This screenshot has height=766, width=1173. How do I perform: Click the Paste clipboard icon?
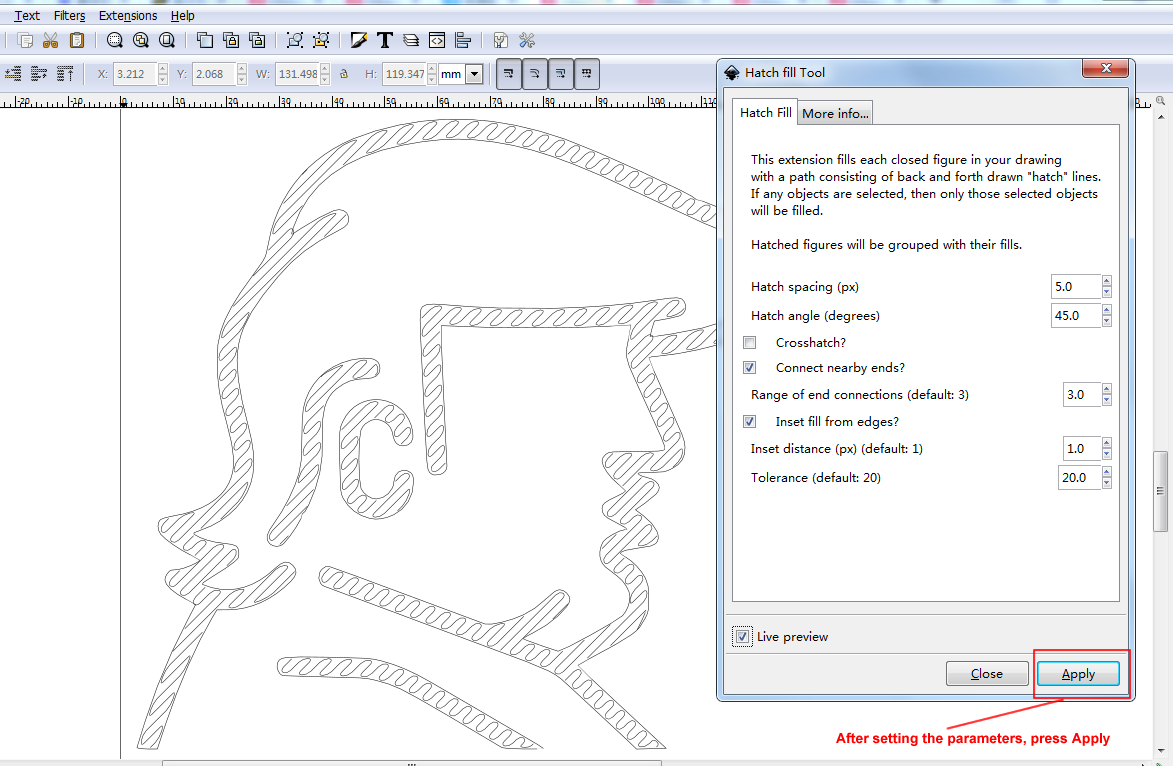click(77, 40)
